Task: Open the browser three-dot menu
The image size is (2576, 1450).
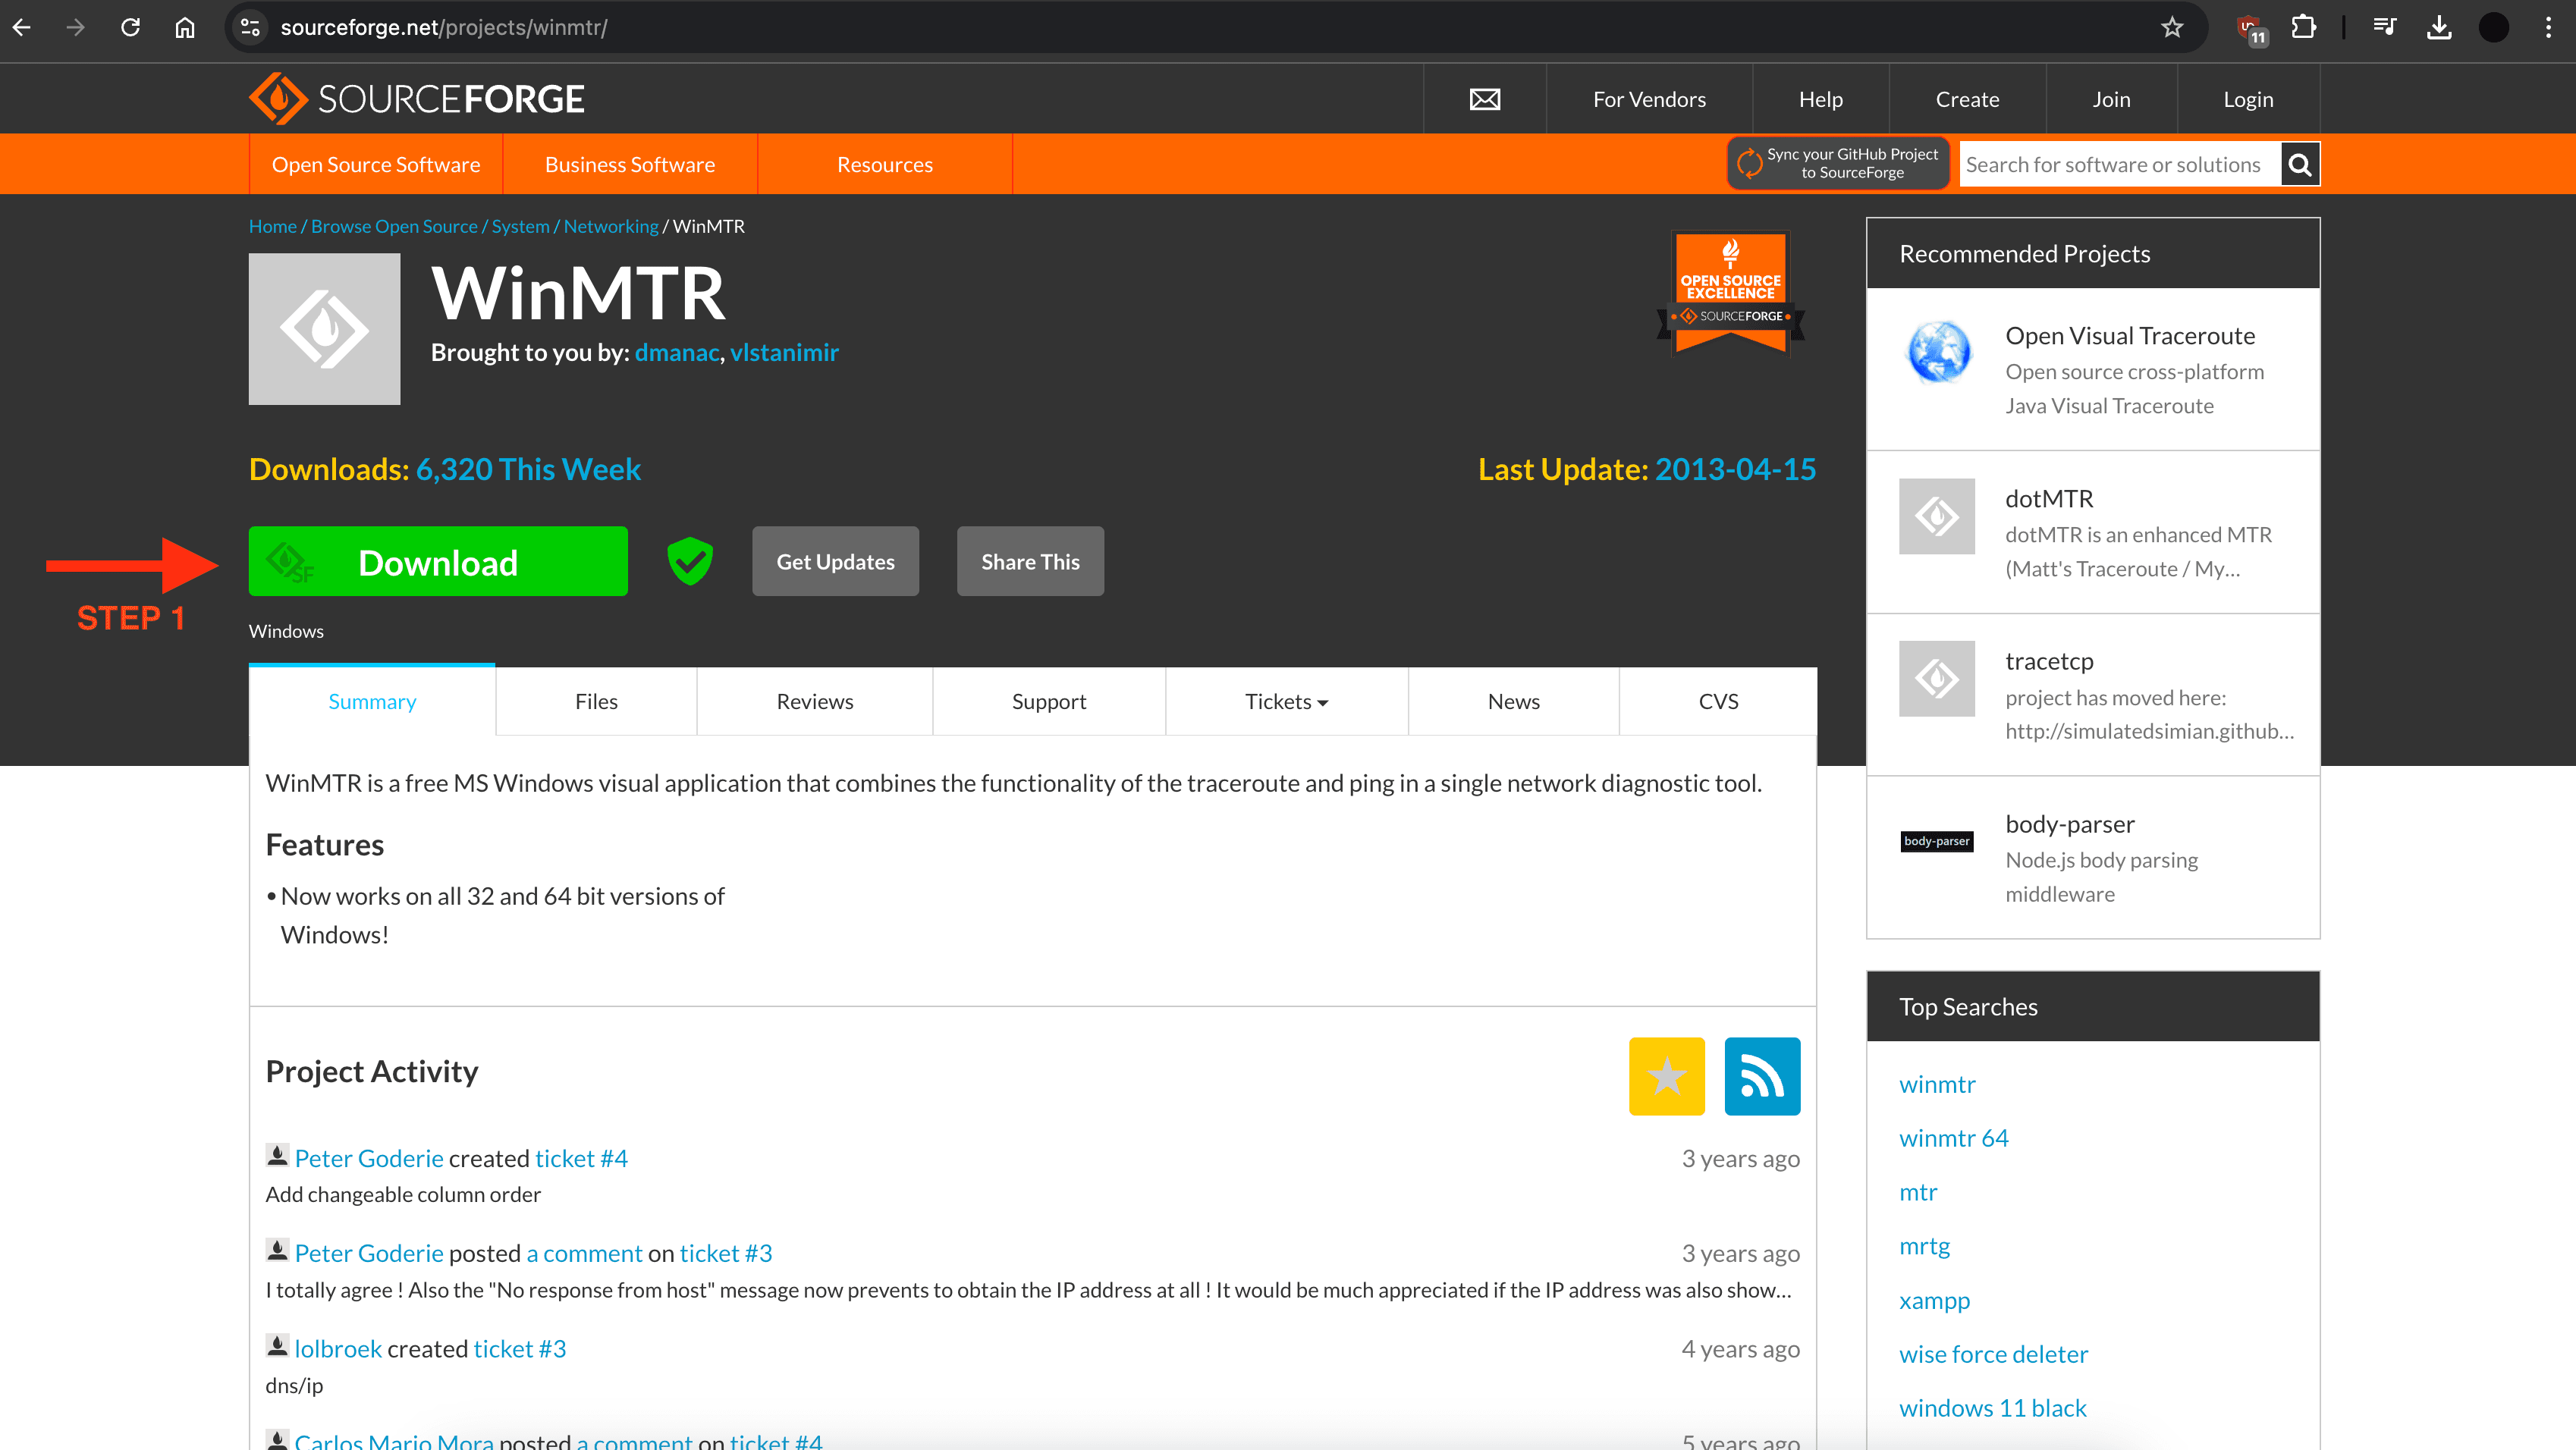Action: coord(2548,27)
